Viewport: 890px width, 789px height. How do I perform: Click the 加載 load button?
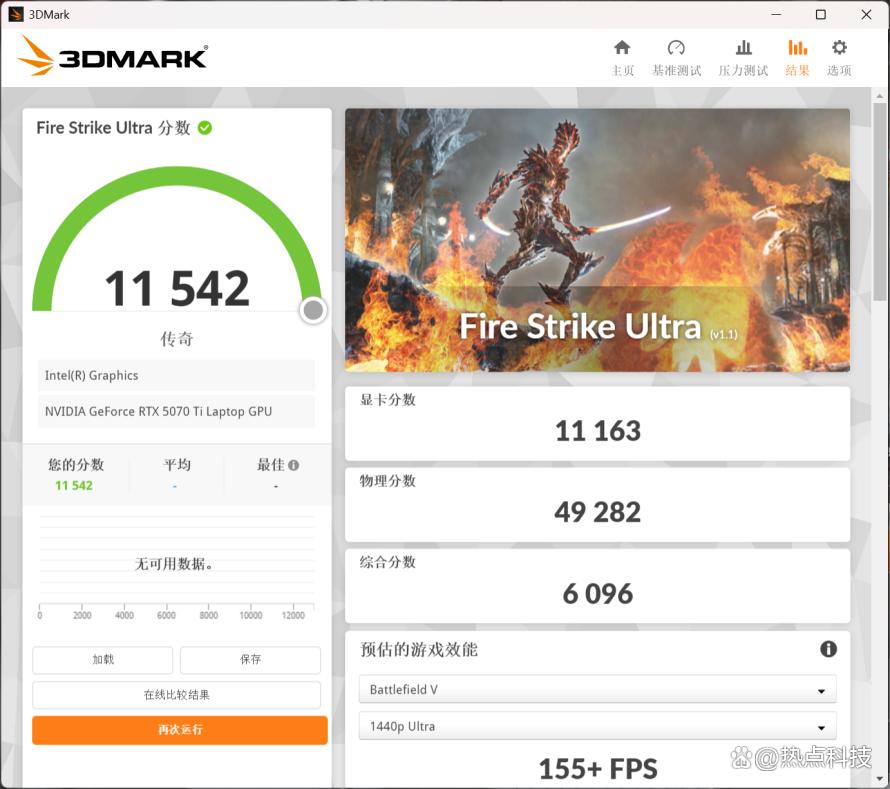103,660
